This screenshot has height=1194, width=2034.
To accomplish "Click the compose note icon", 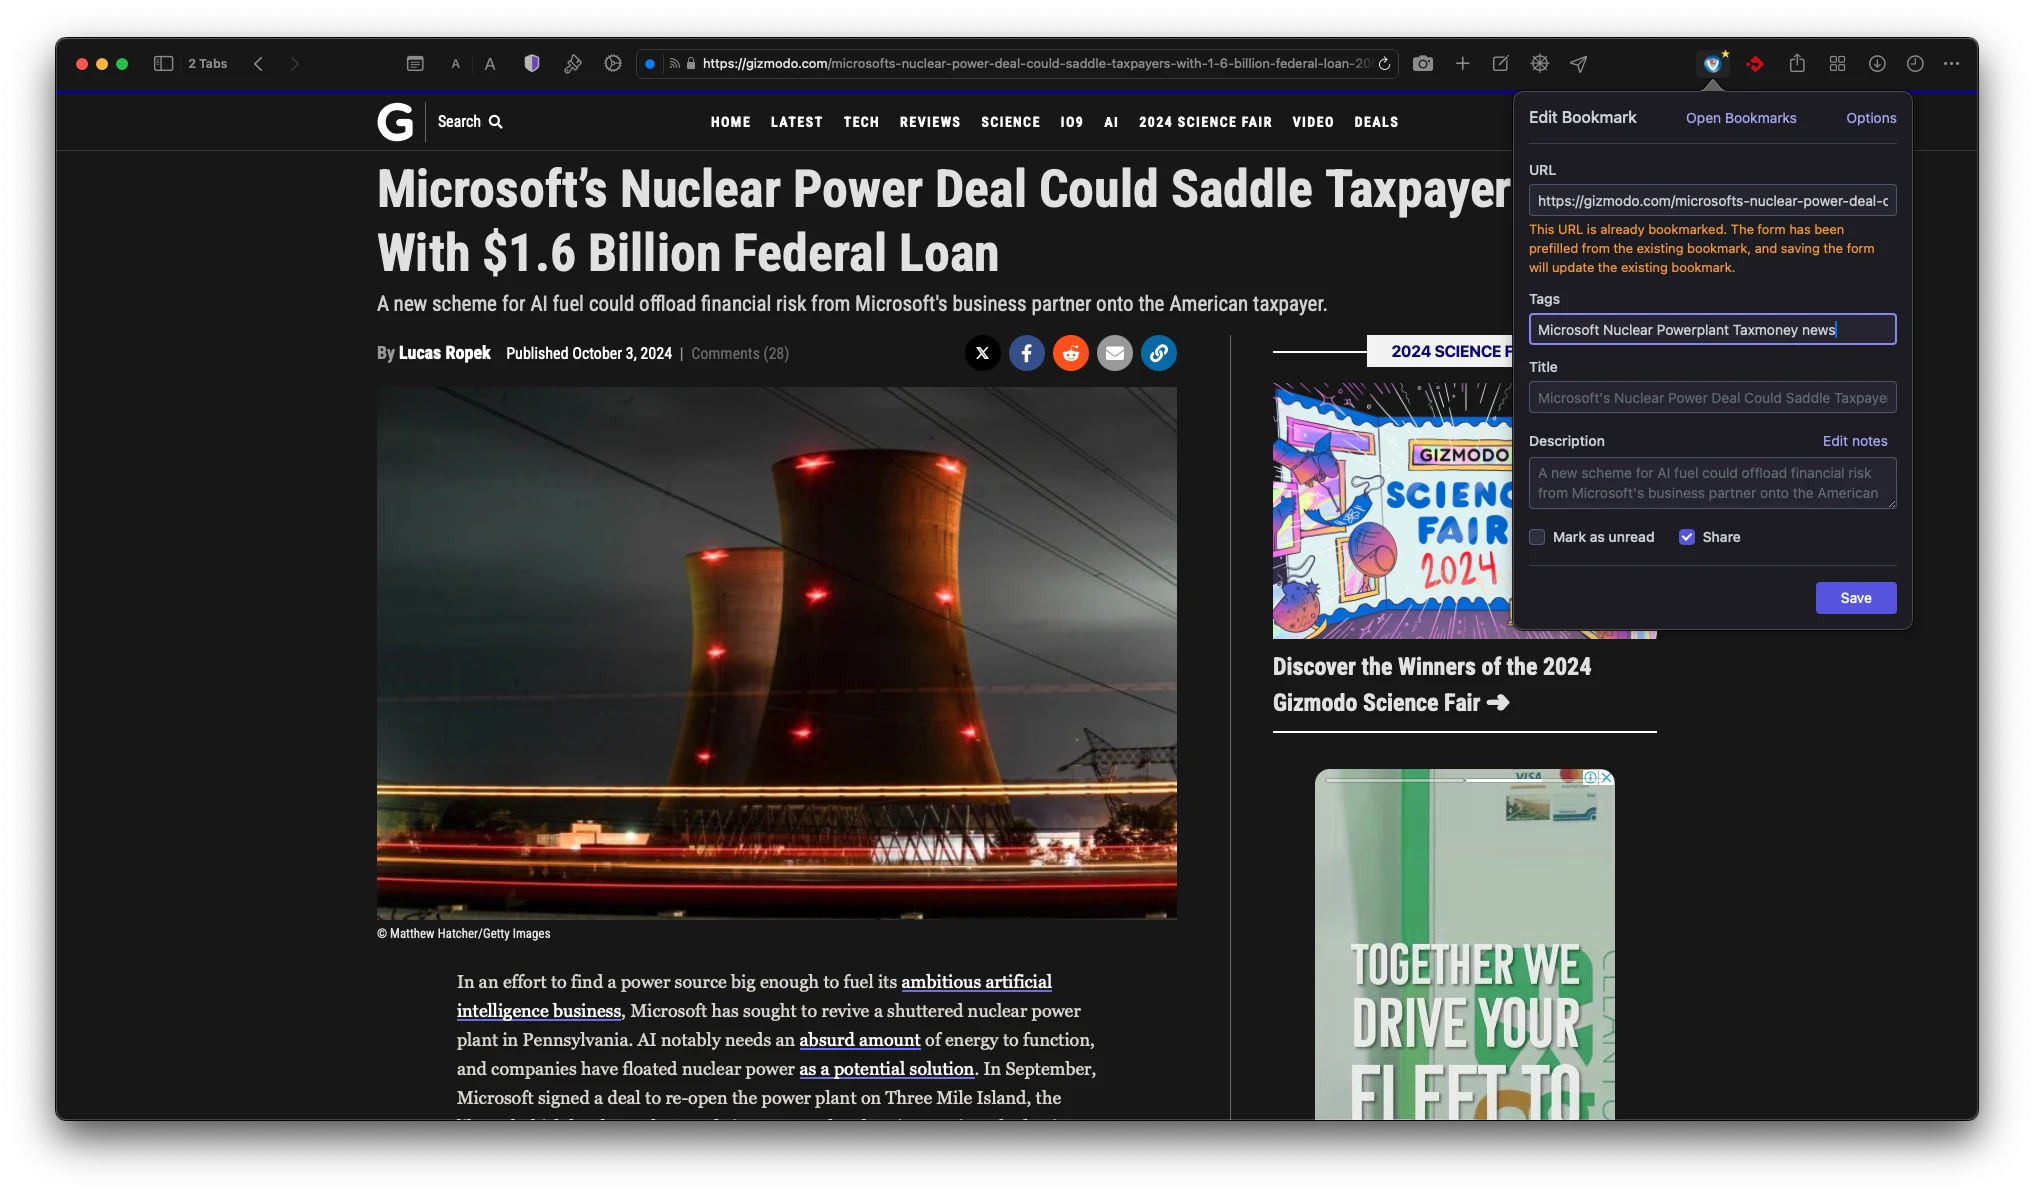I will point(1501,64).
